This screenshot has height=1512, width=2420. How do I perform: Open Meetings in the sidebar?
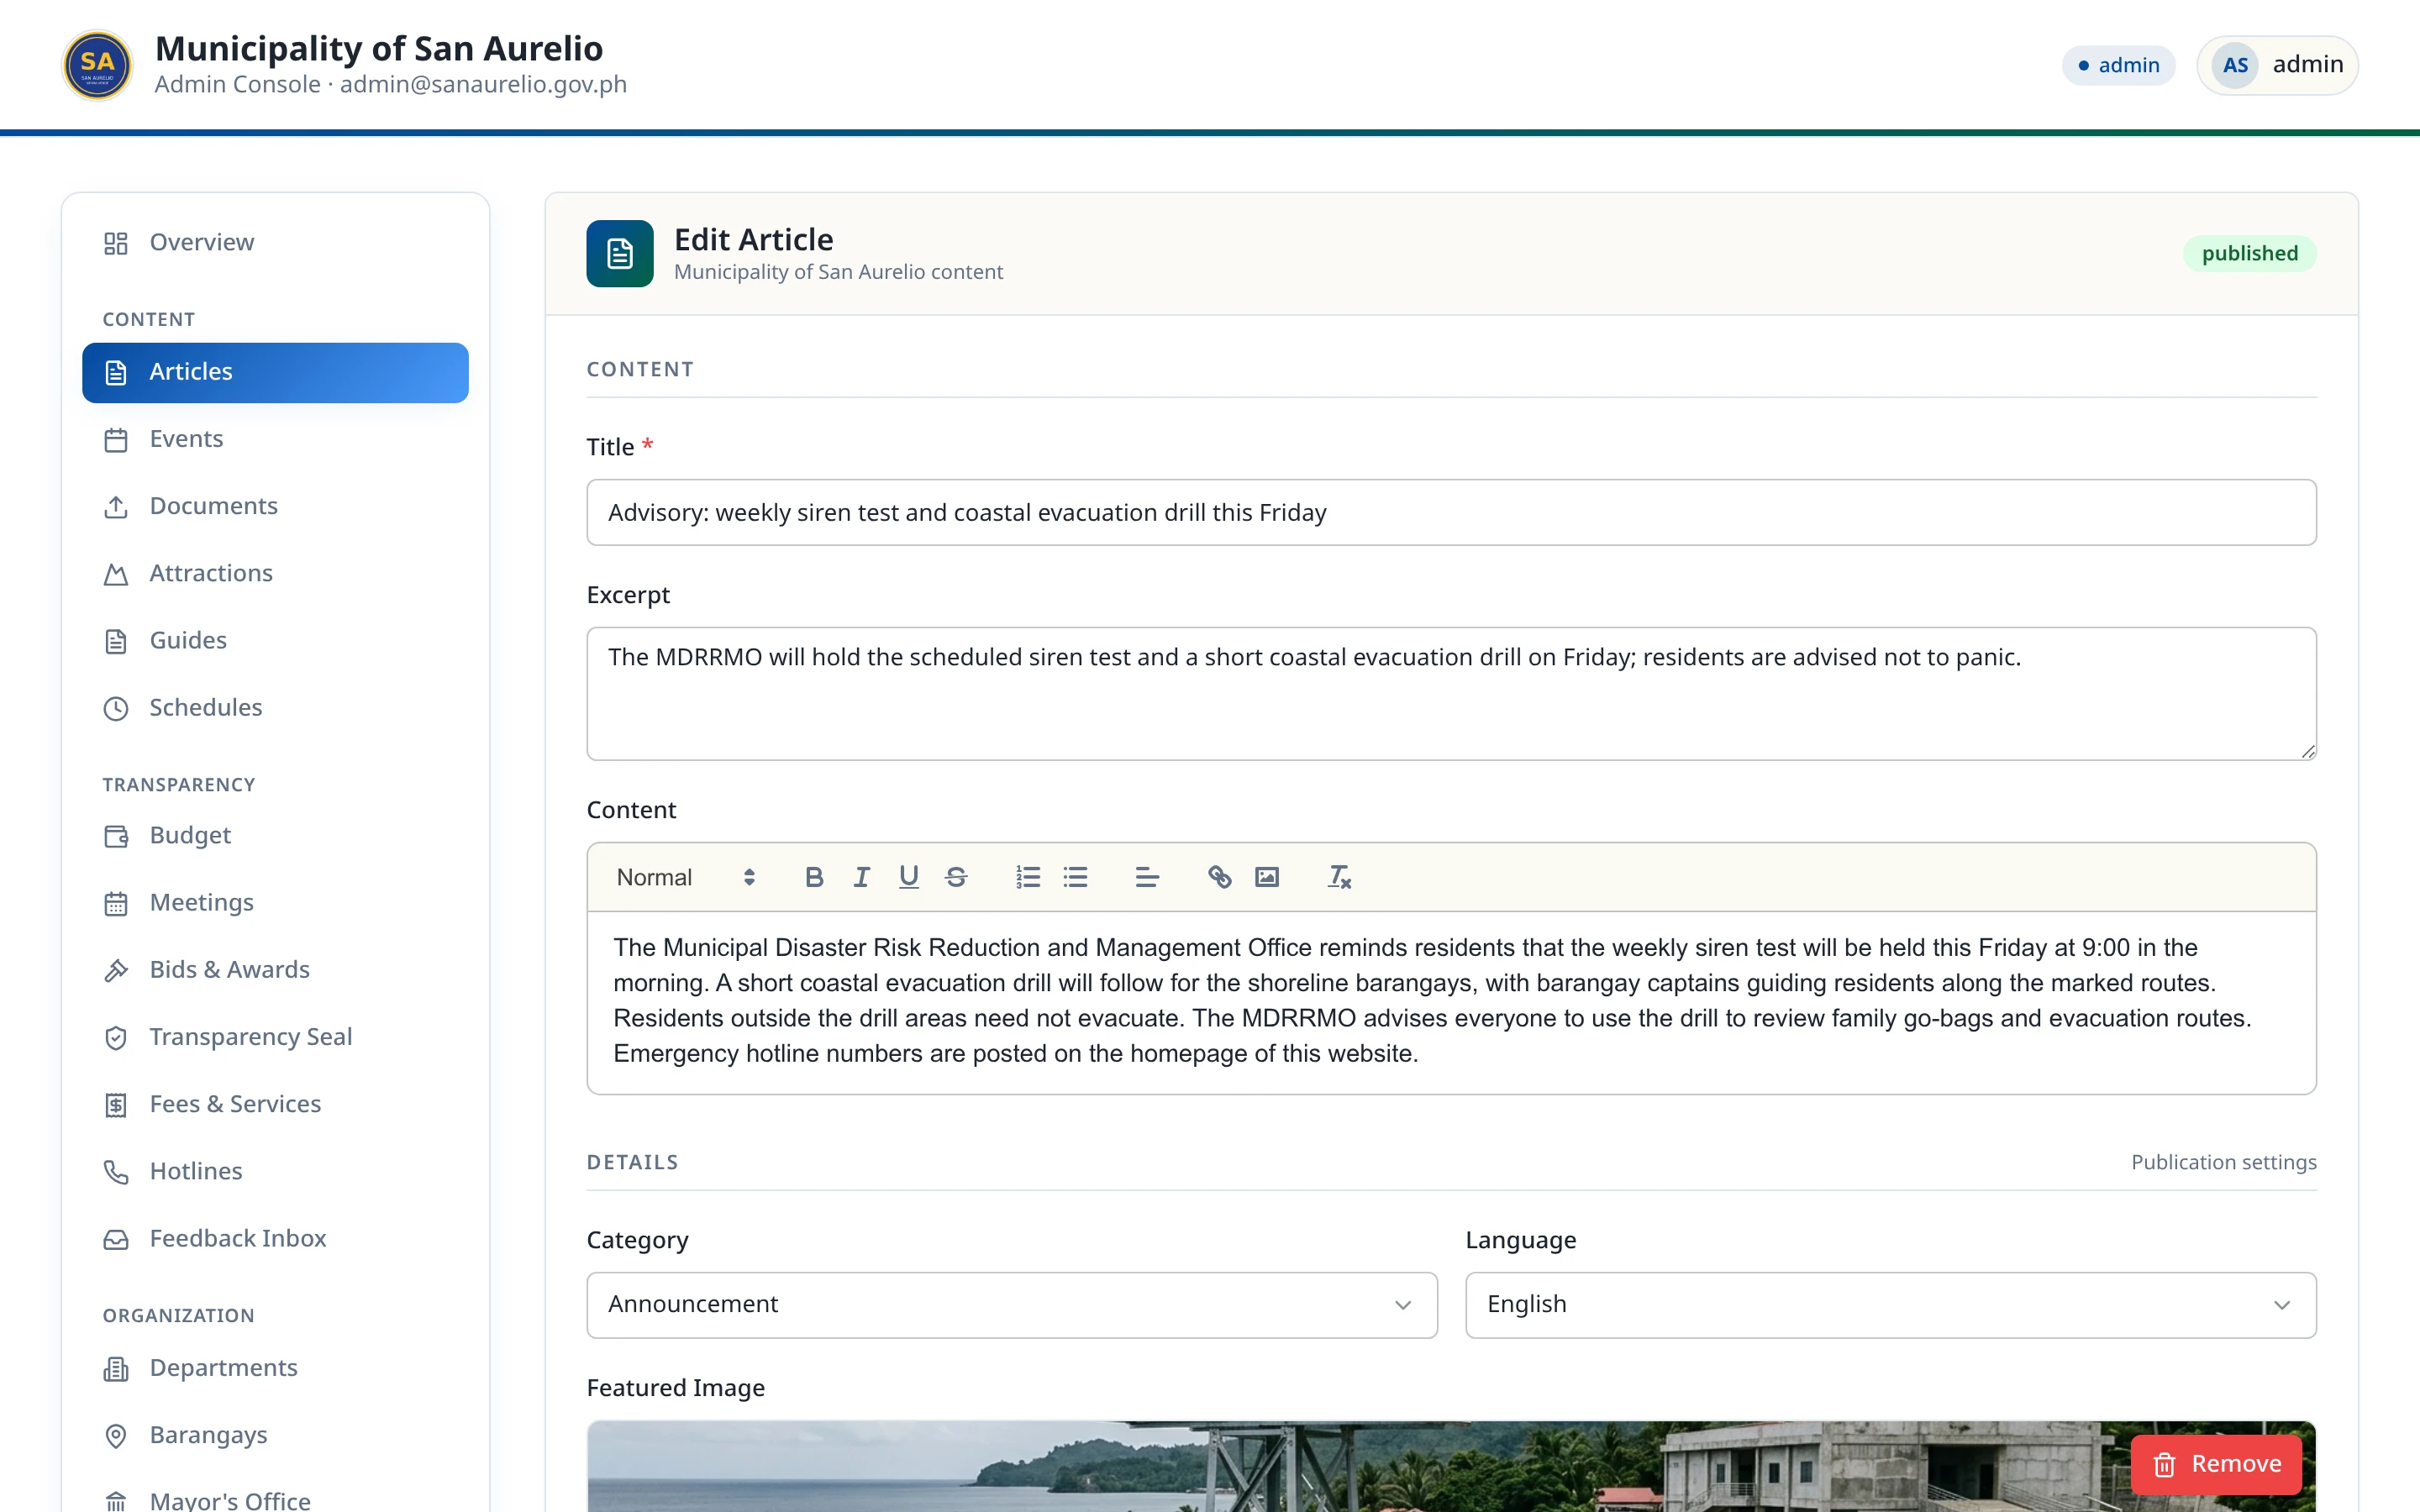click(275, 903)
